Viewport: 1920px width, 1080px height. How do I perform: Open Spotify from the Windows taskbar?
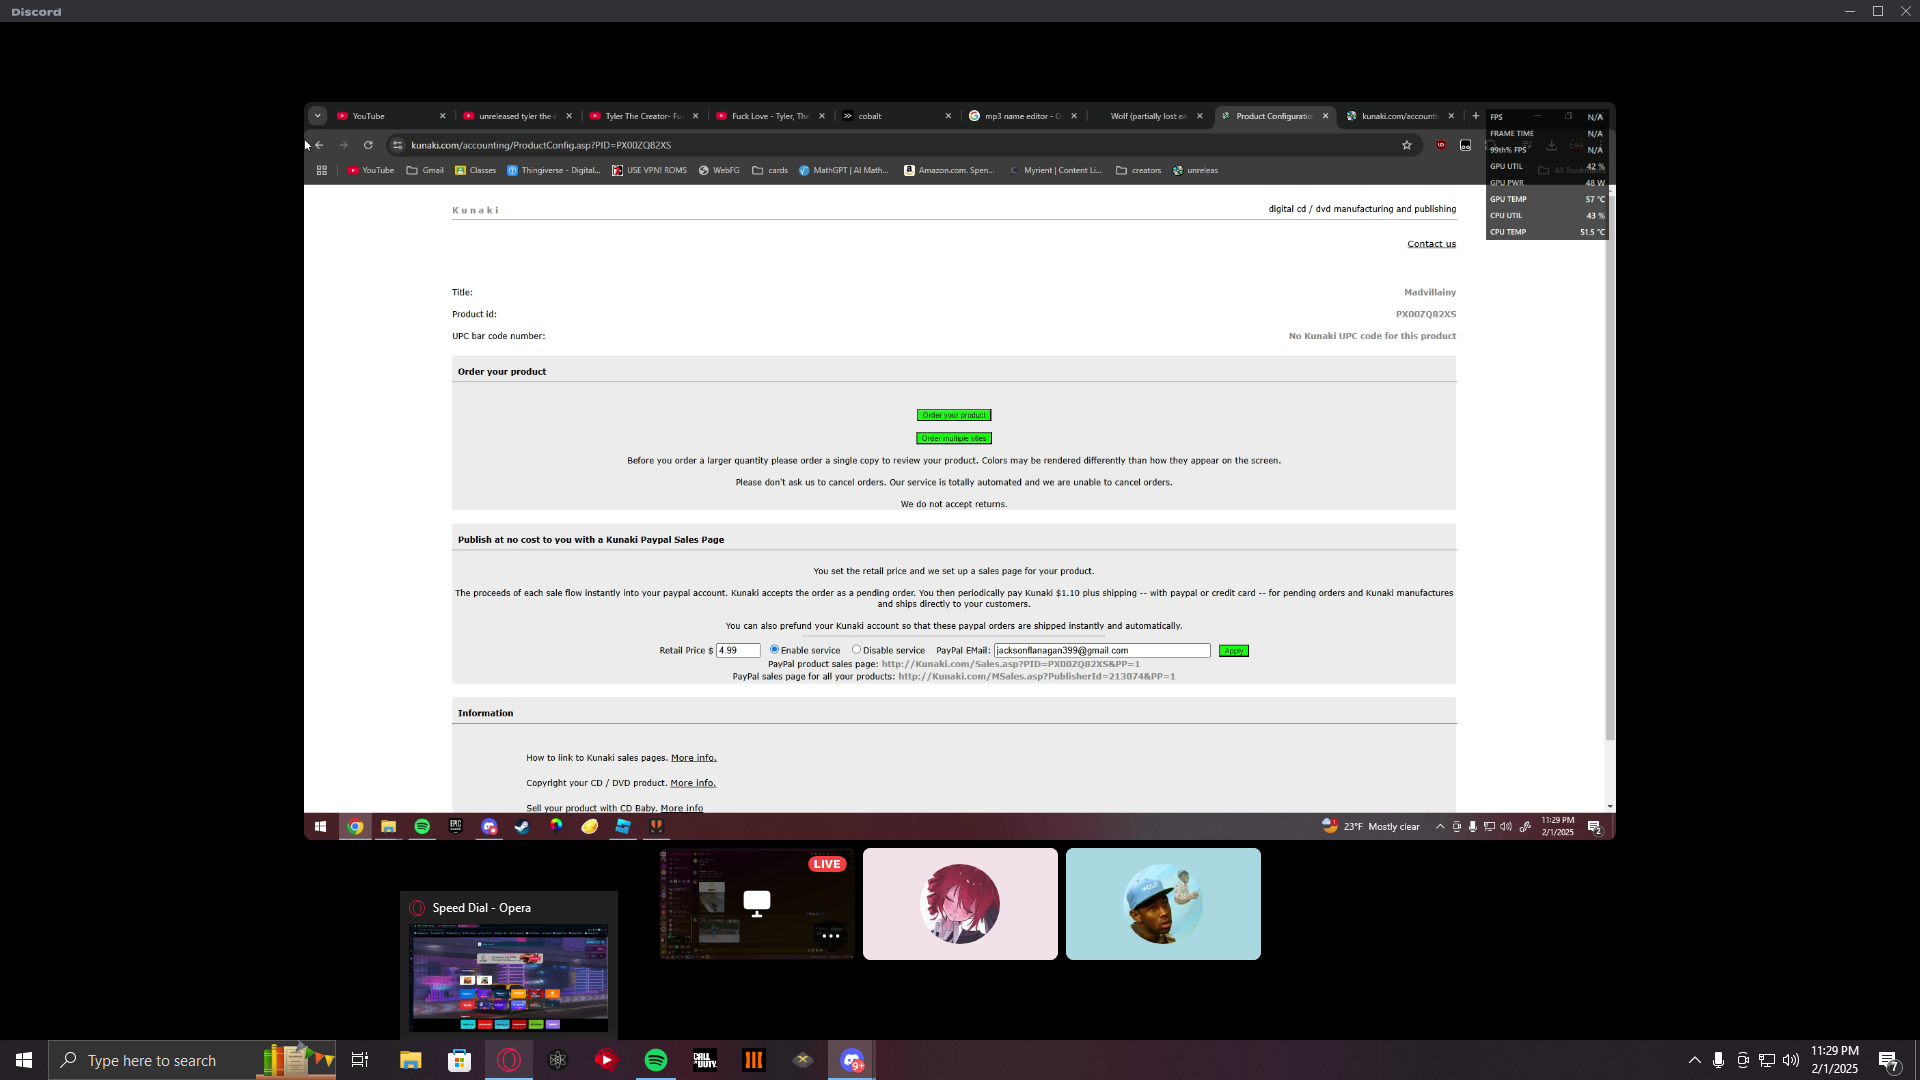click(x=656, y=1060)
